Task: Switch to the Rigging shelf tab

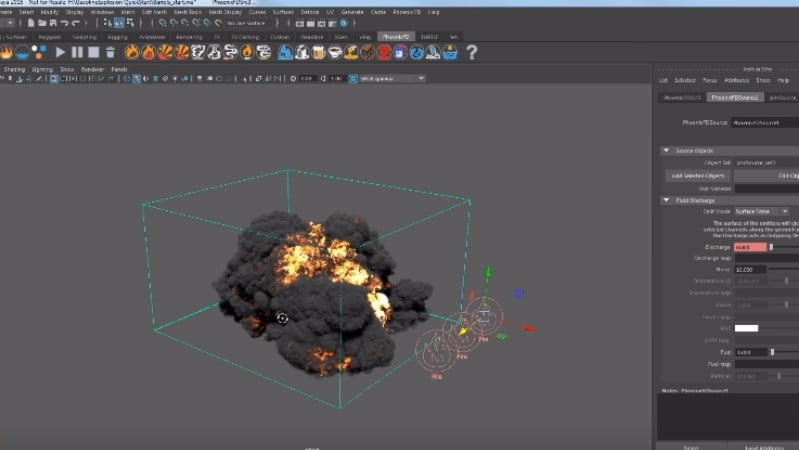Action: [x=118, y=37]
